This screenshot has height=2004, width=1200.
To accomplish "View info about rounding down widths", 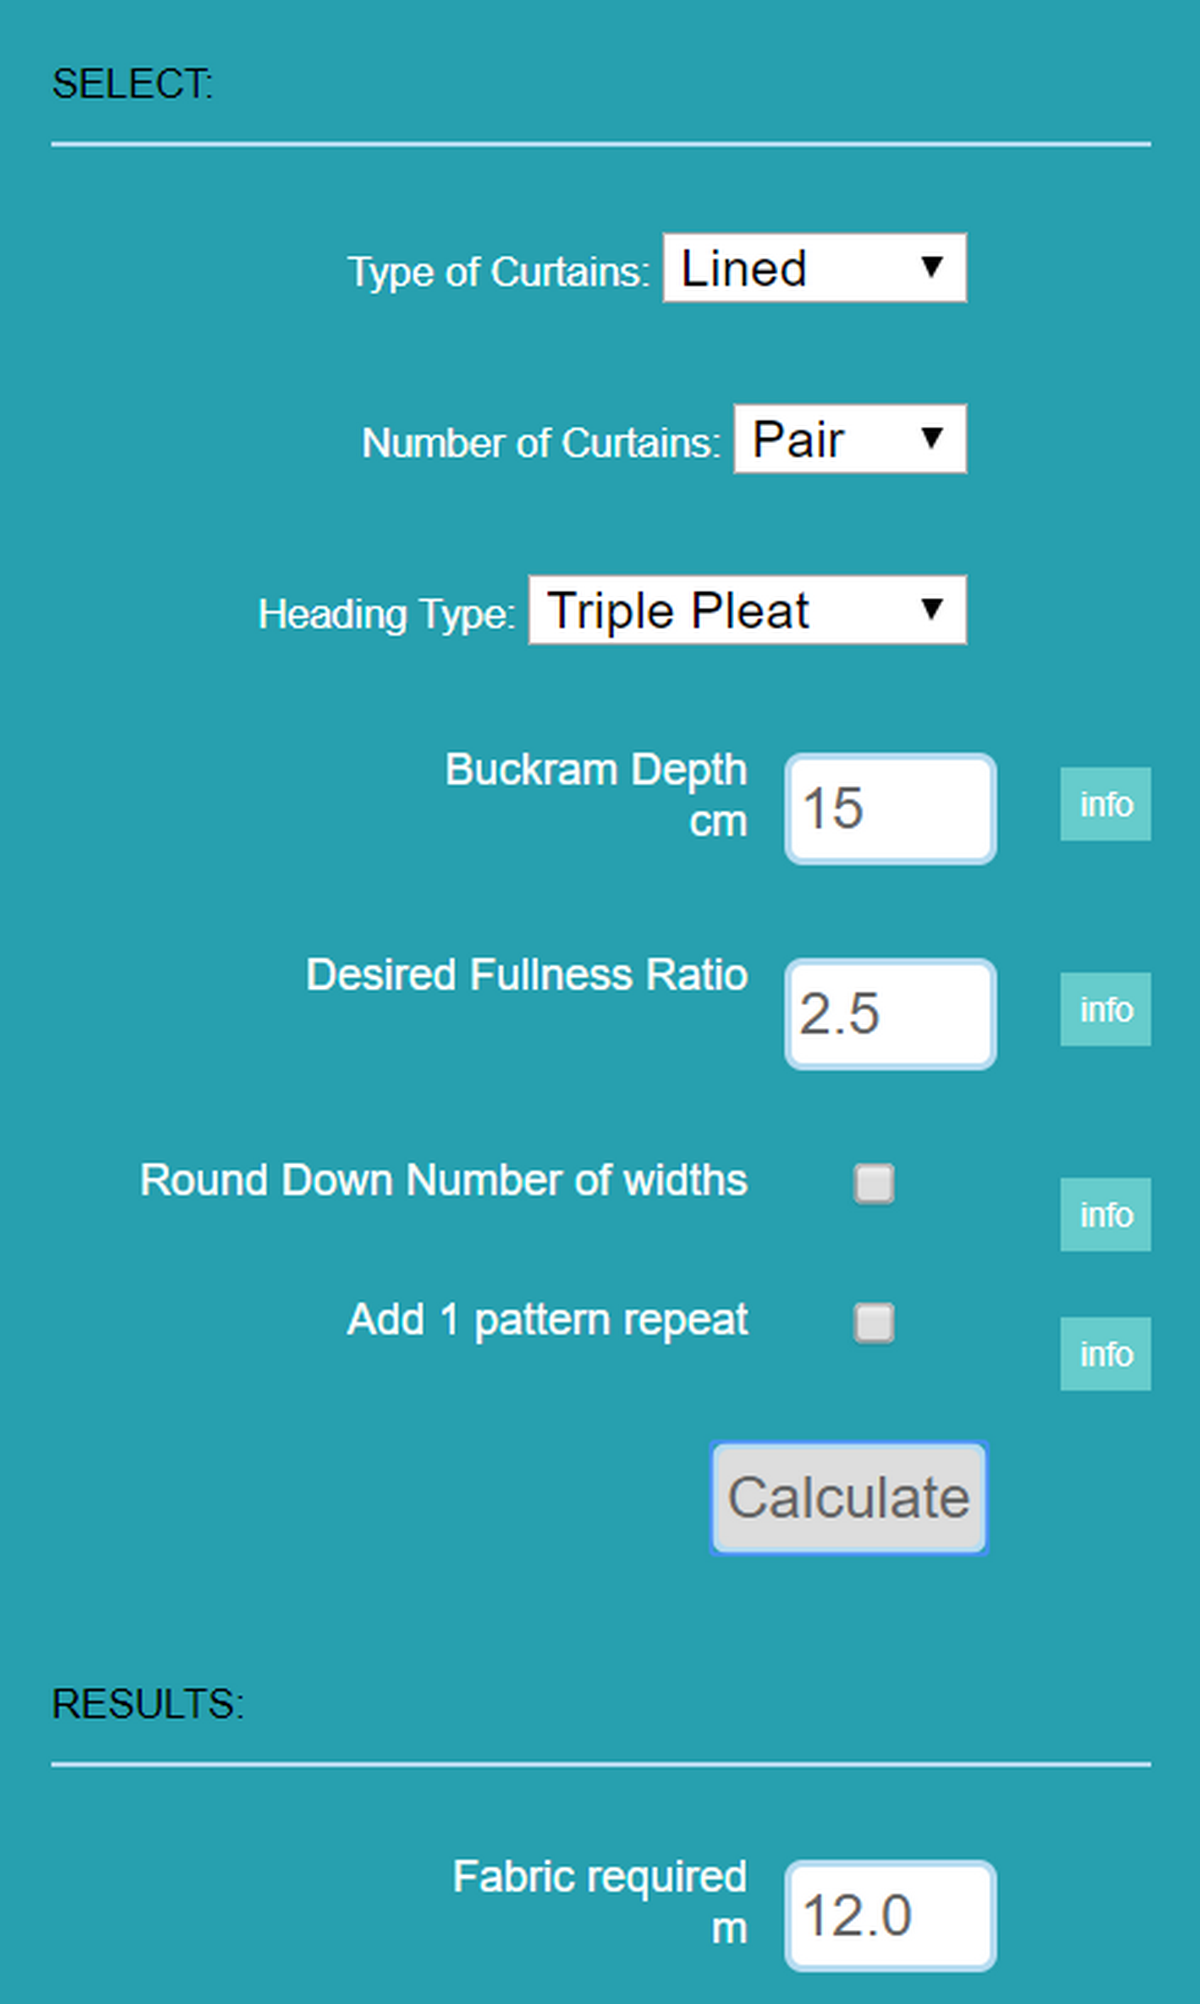I will pyautogui.click(x=1105, y=1215).
